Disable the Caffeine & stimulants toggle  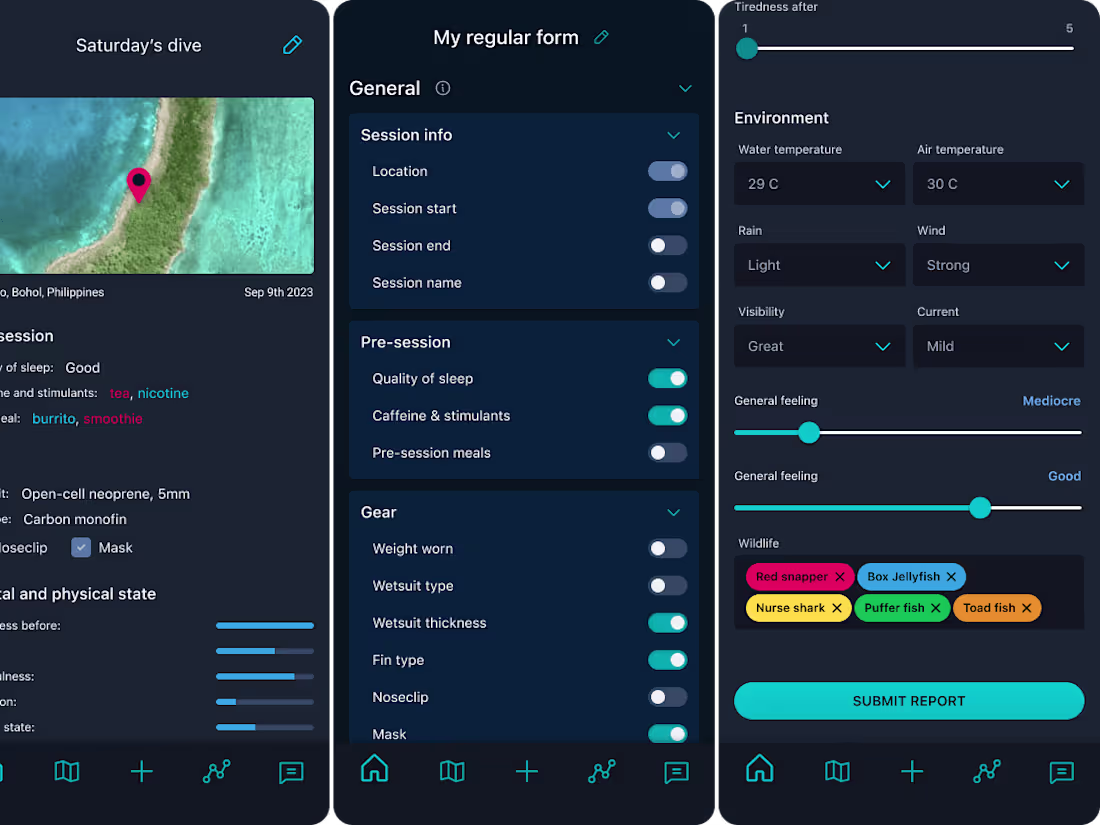click(x=667, y=415)
